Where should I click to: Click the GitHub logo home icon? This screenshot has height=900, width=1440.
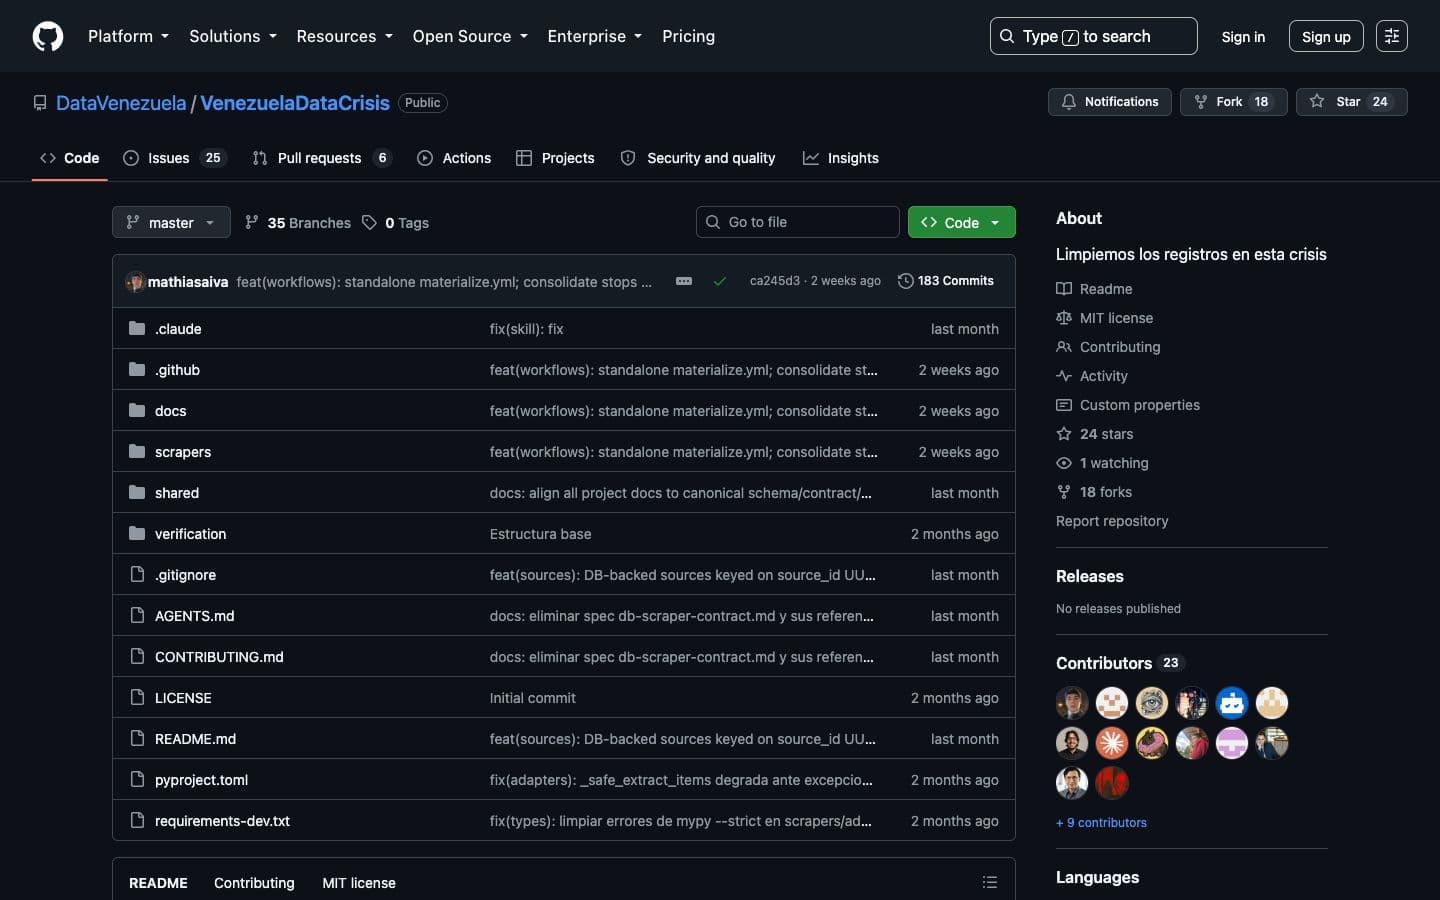(x=48, y=36)
